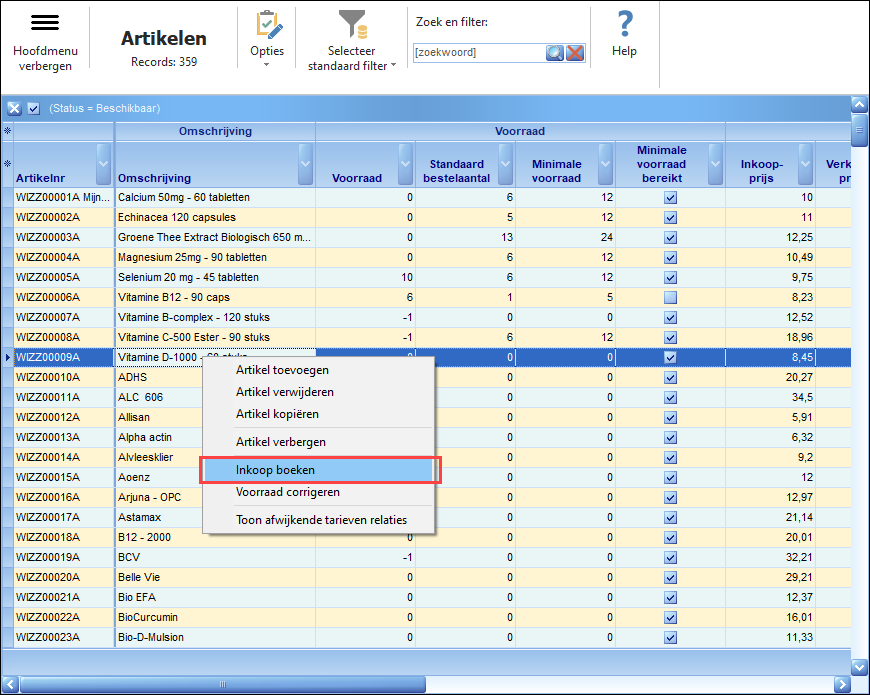Open the Help question mark icon

(625, 24)
